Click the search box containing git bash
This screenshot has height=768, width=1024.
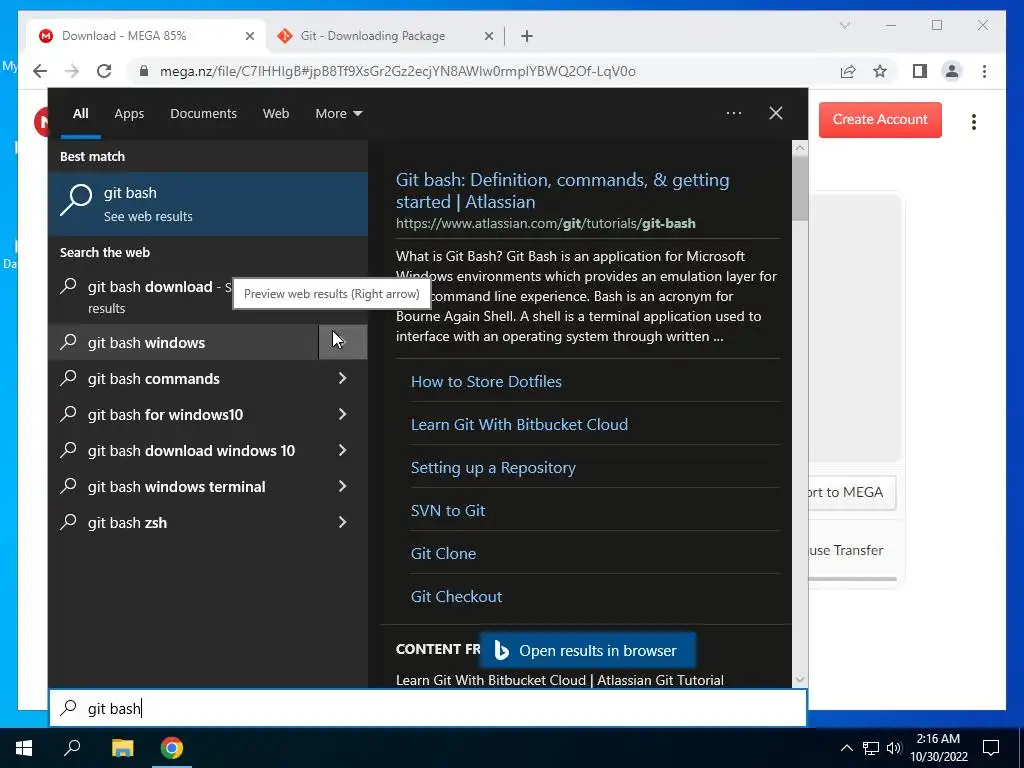click(428, 708)
